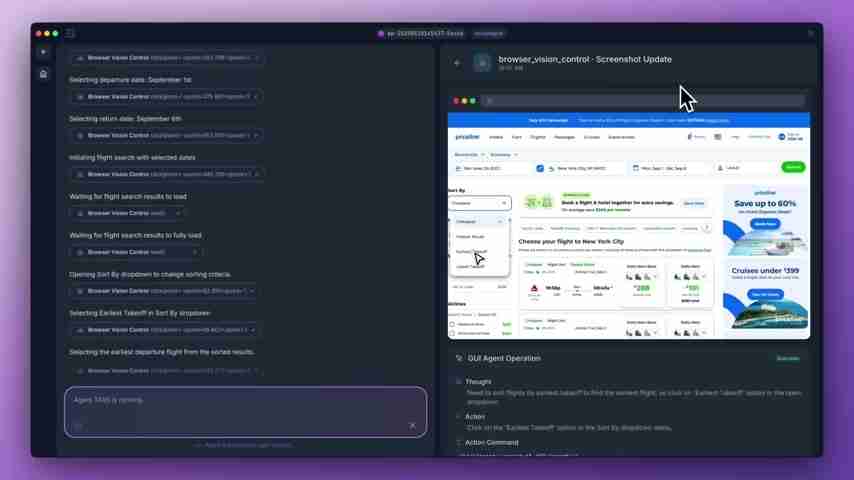Open Browser Vision Control call below 'Selecting the earliest departure flight'
This screenshot has width=854, height=480.
(166, 371)
